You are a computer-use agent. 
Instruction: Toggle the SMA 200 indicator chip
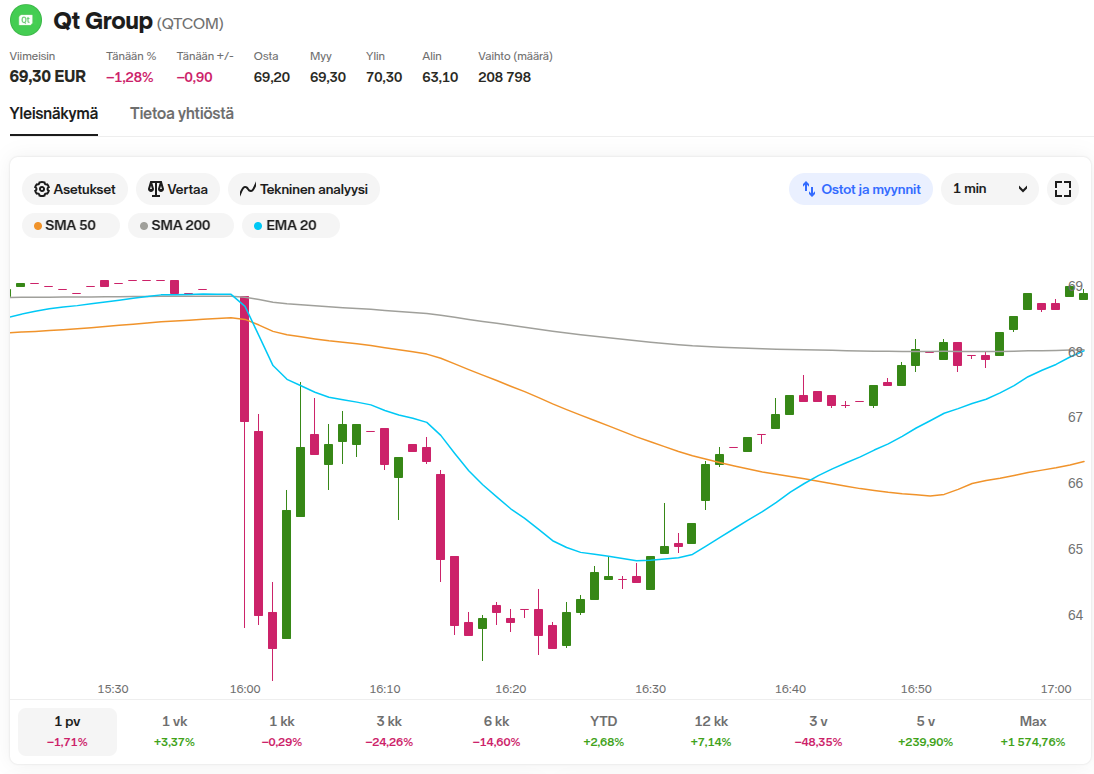tap(180, 225)
